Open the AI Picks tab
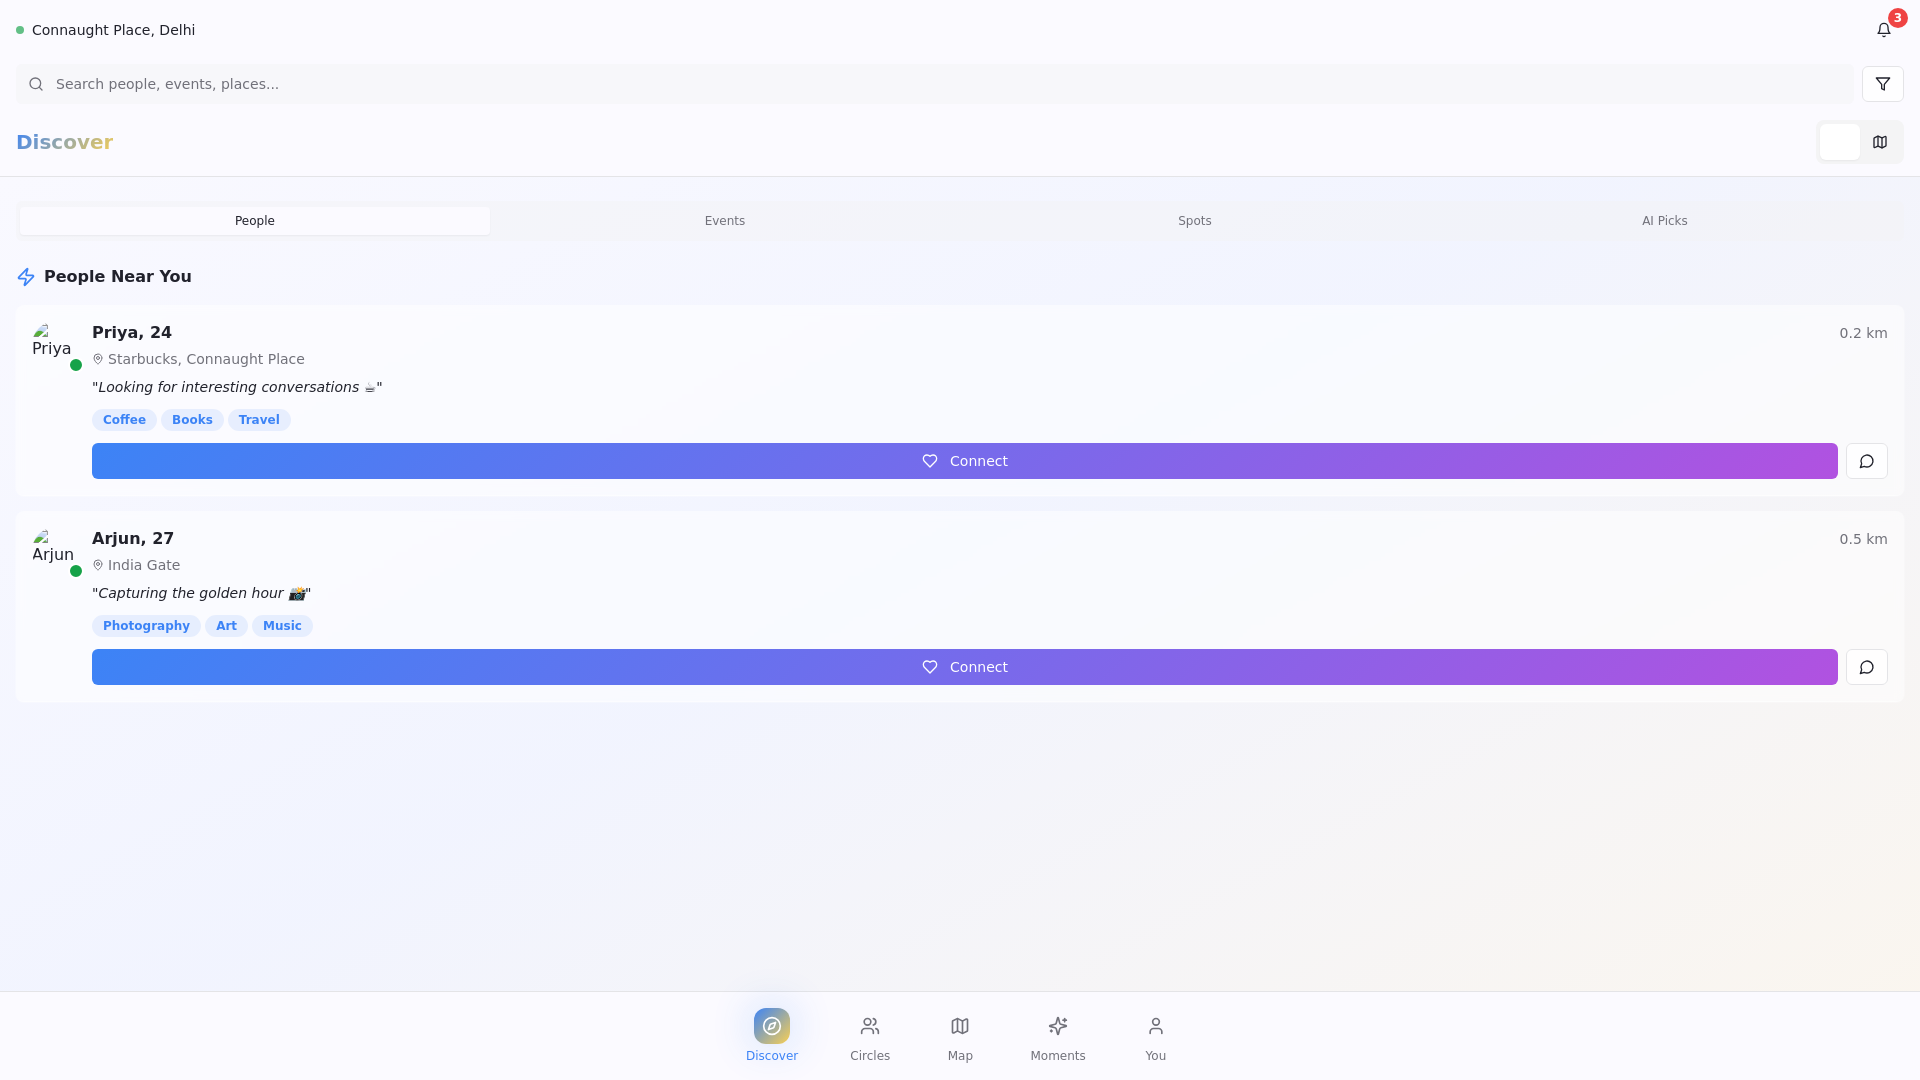1920x1080 pixels. 1664,221
